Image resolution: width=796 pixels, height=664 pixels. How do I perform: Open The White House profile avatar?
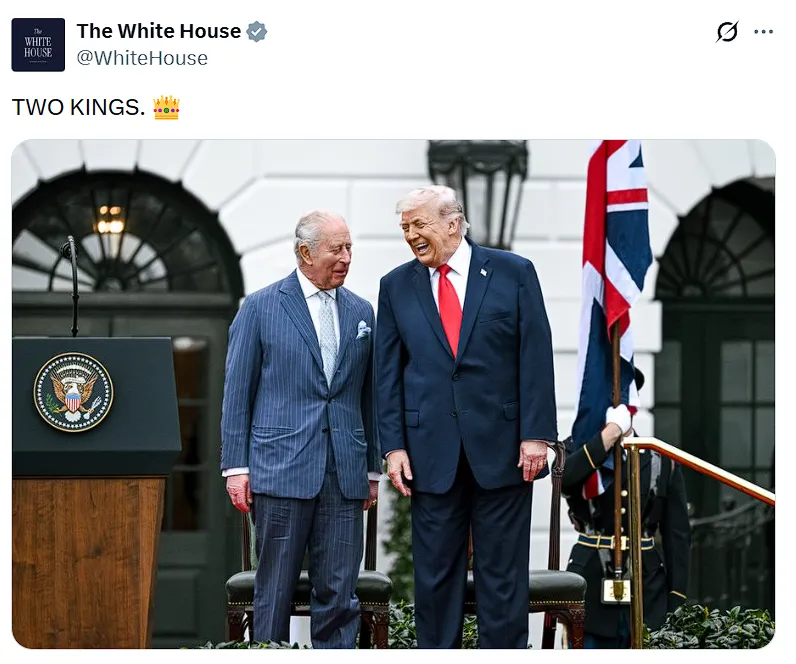[38, 45]
